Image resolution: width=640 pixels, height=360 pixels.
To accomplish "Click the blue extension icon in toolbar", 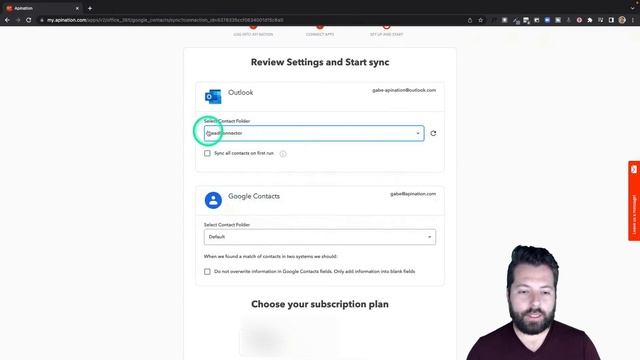I will pyautogui.click(x=547, y=20).
